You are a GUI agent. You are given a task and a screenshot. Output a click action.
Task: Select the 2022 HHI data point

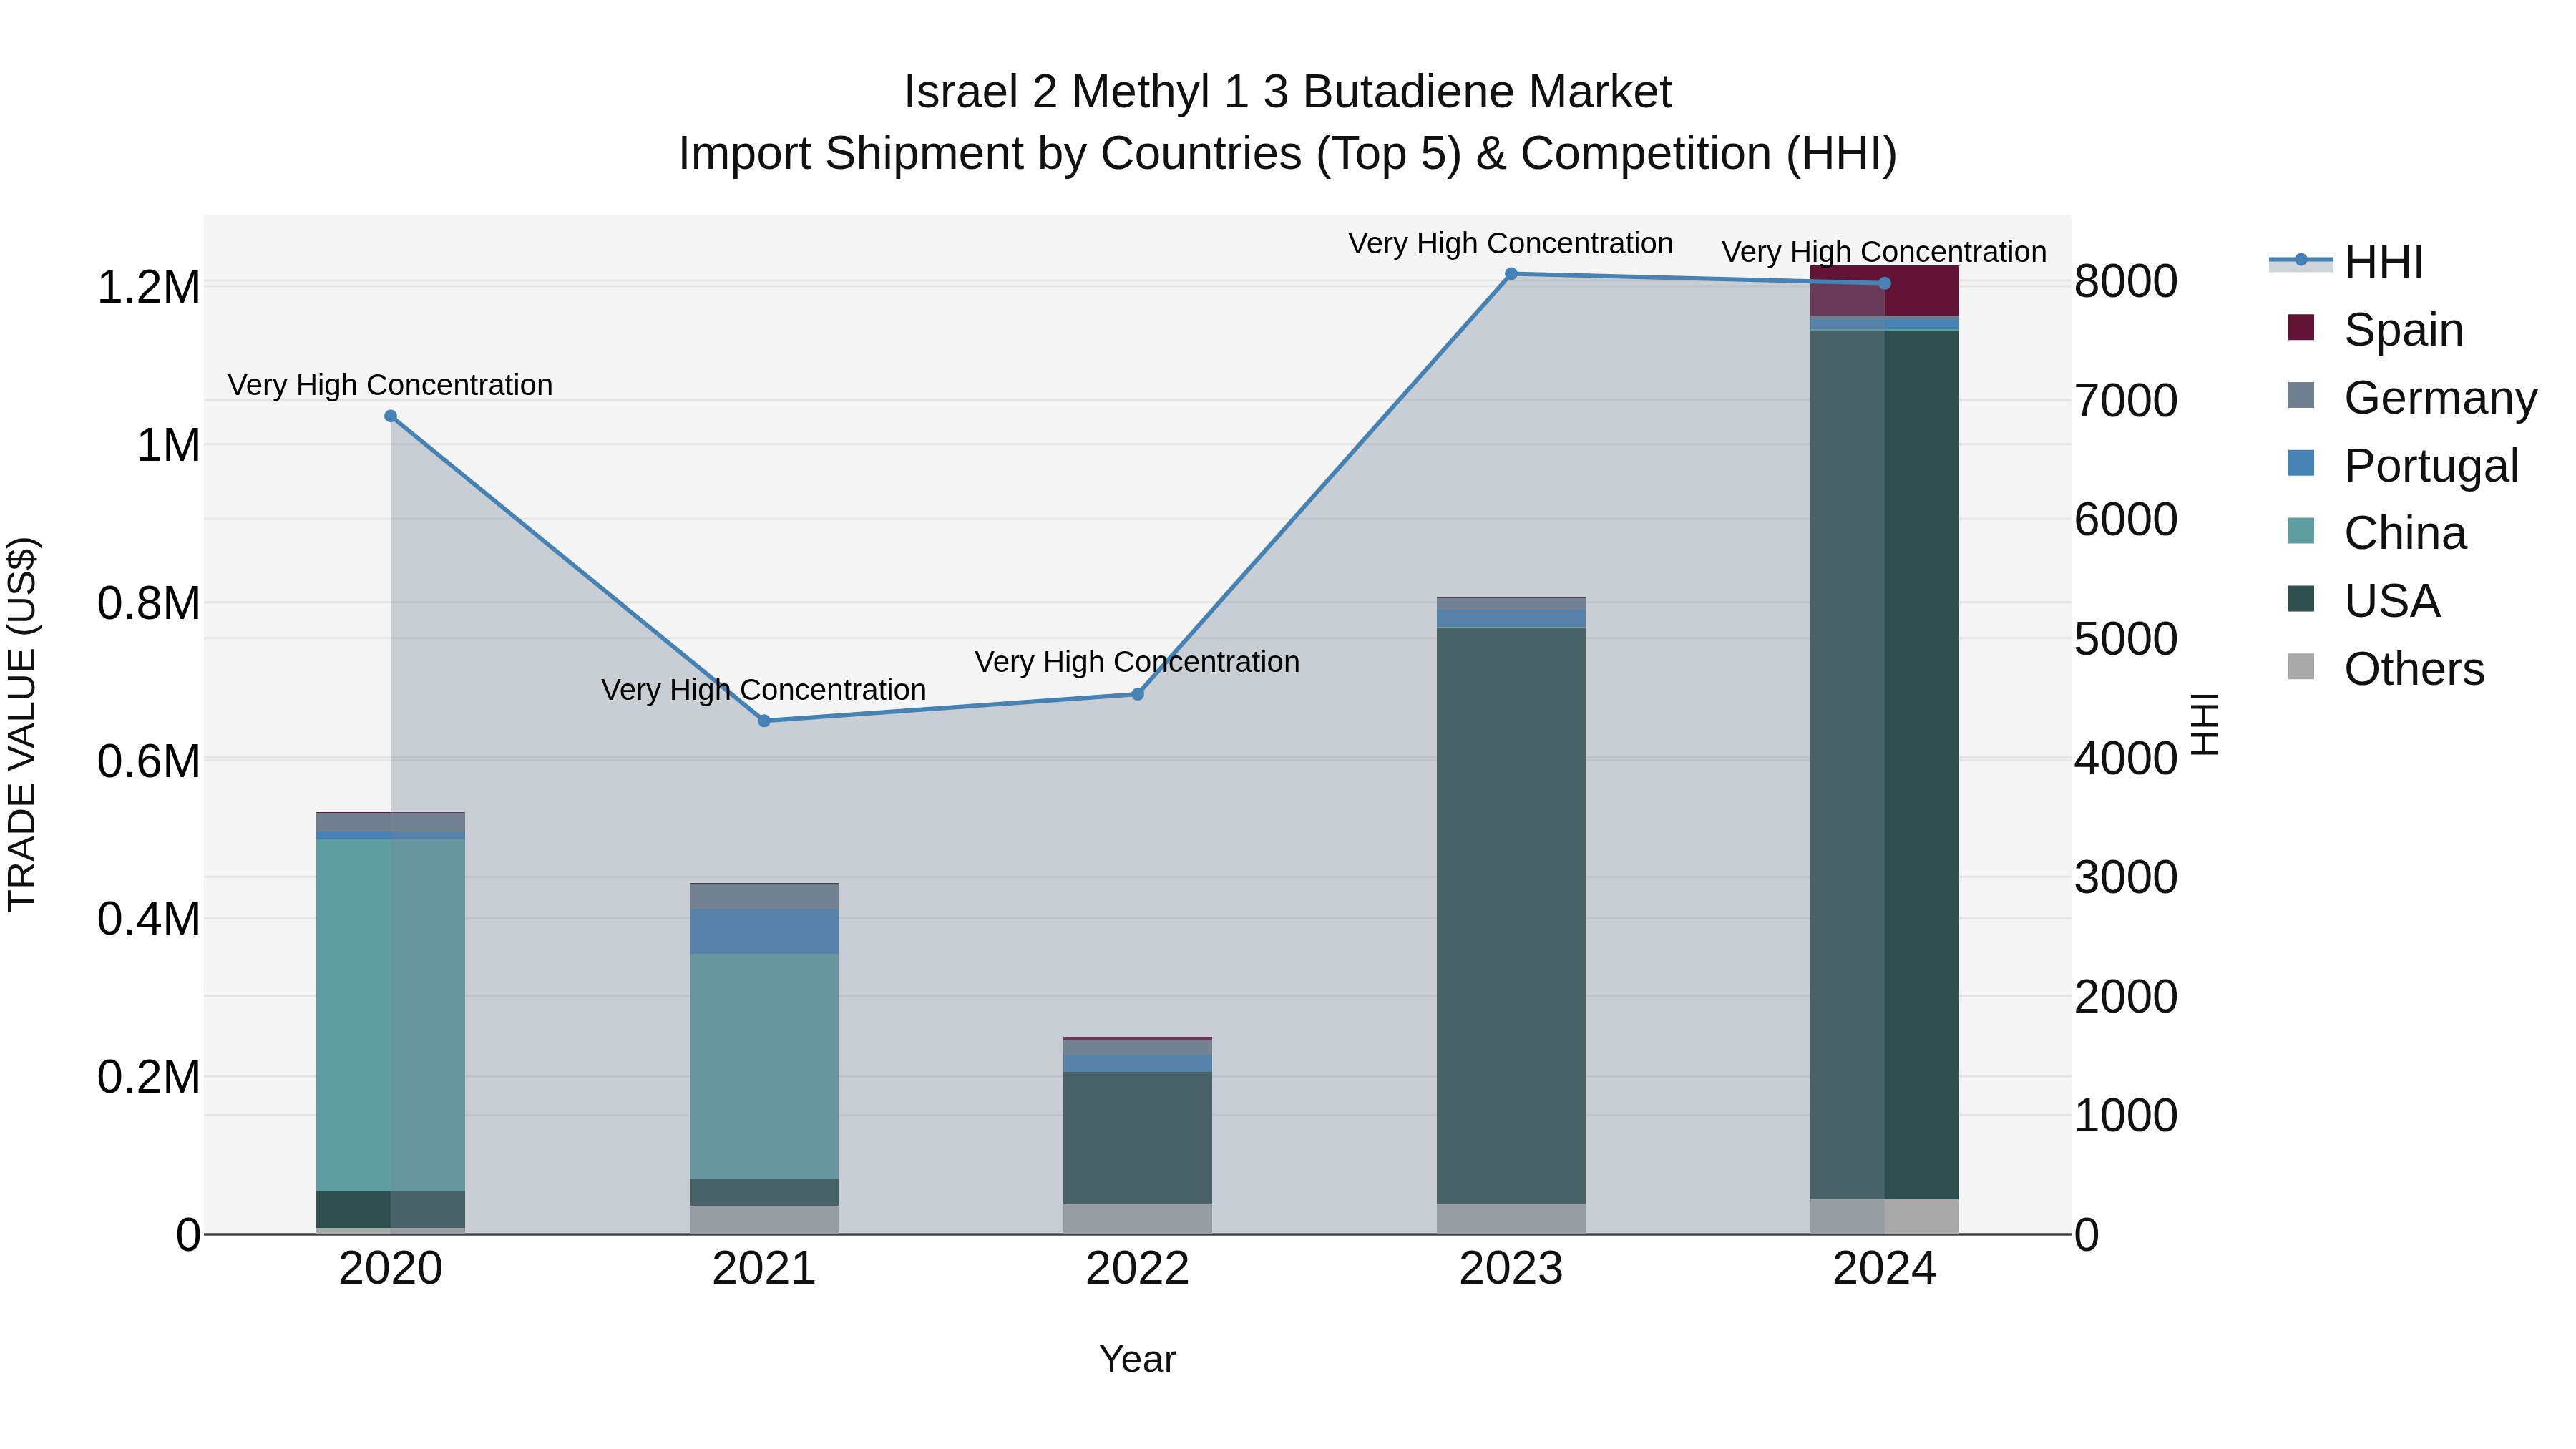[1138, 694]
